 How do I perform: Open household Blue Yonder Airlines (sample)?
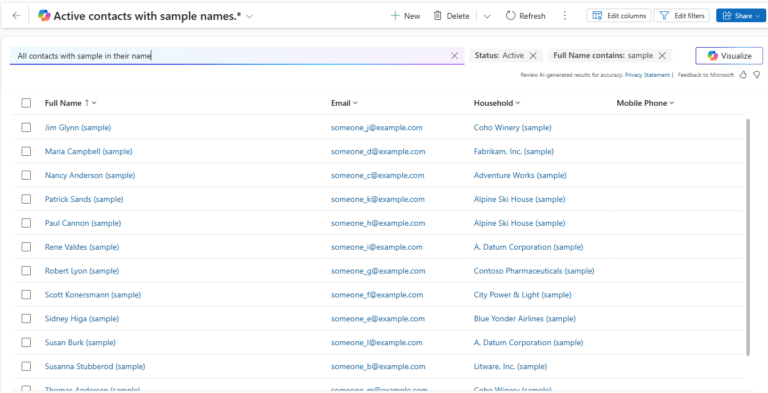(x=525, y=319)
